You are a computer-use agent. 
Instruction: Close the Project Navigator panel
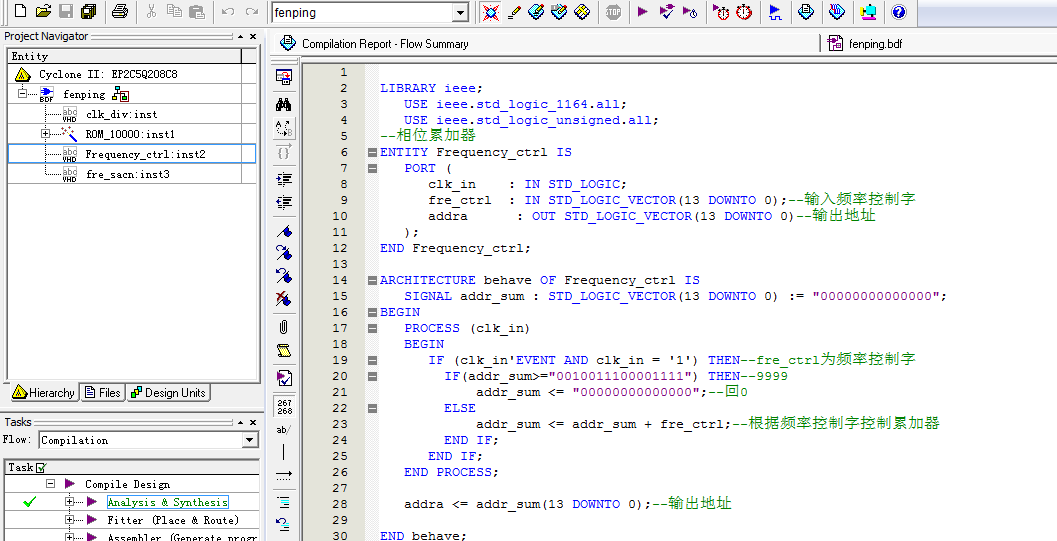click(x=253, y=36)
